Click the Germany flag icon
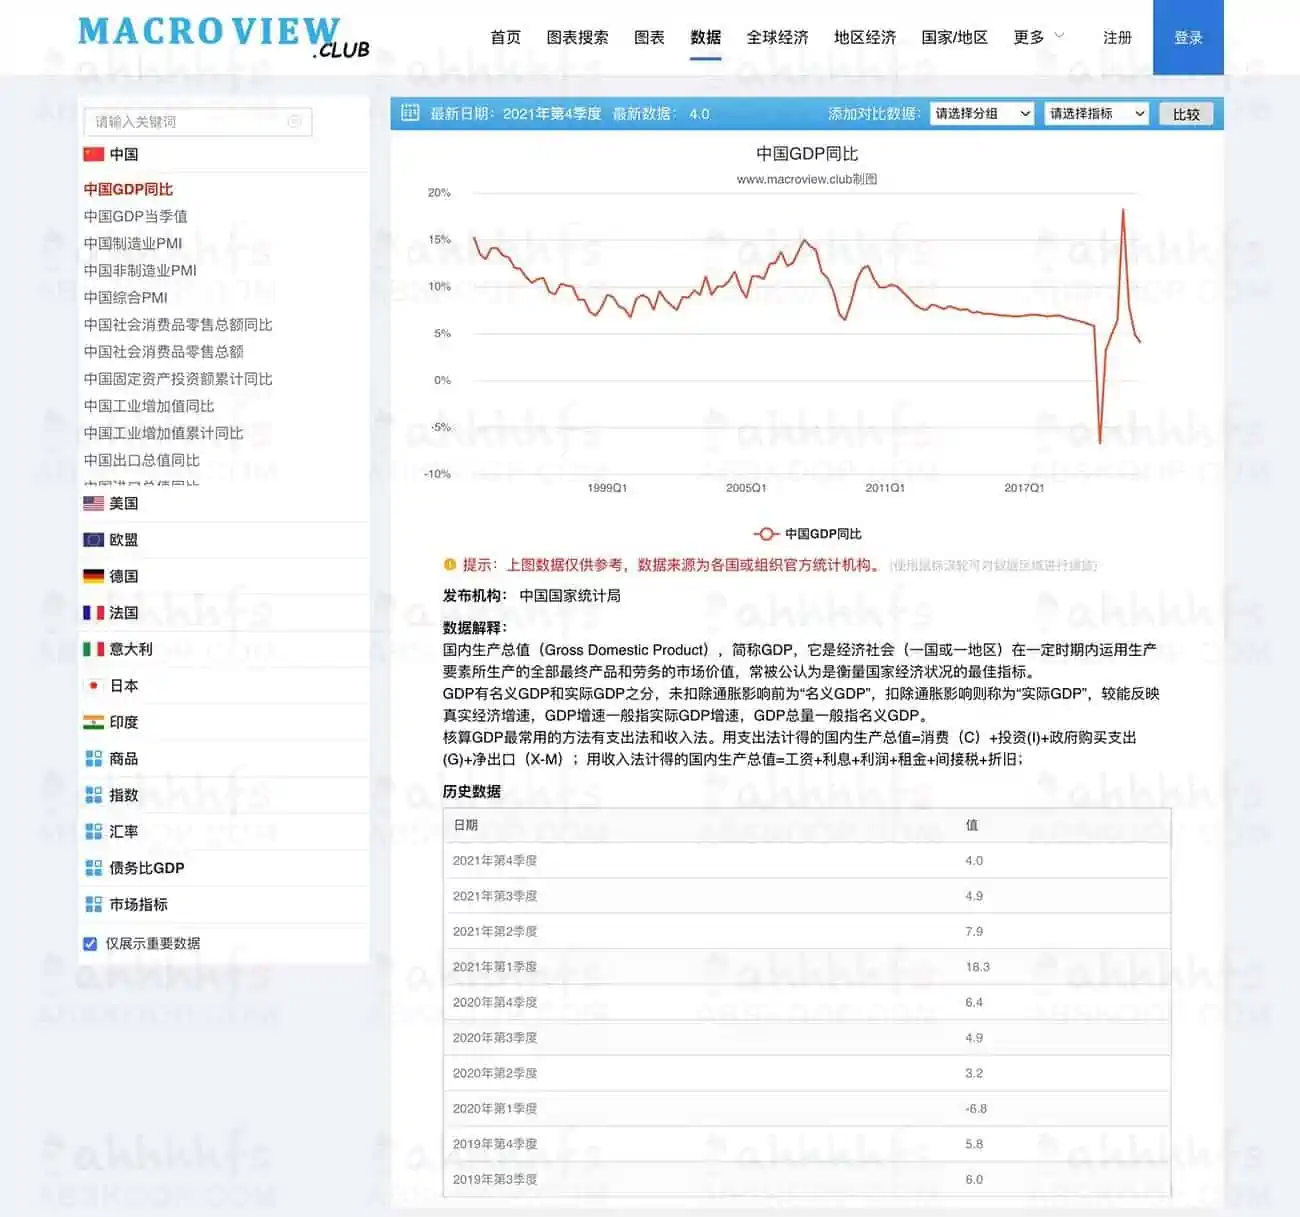The height and width of the screenshot is (1217, 1300). pyautogui.click(x=92, y=576)
